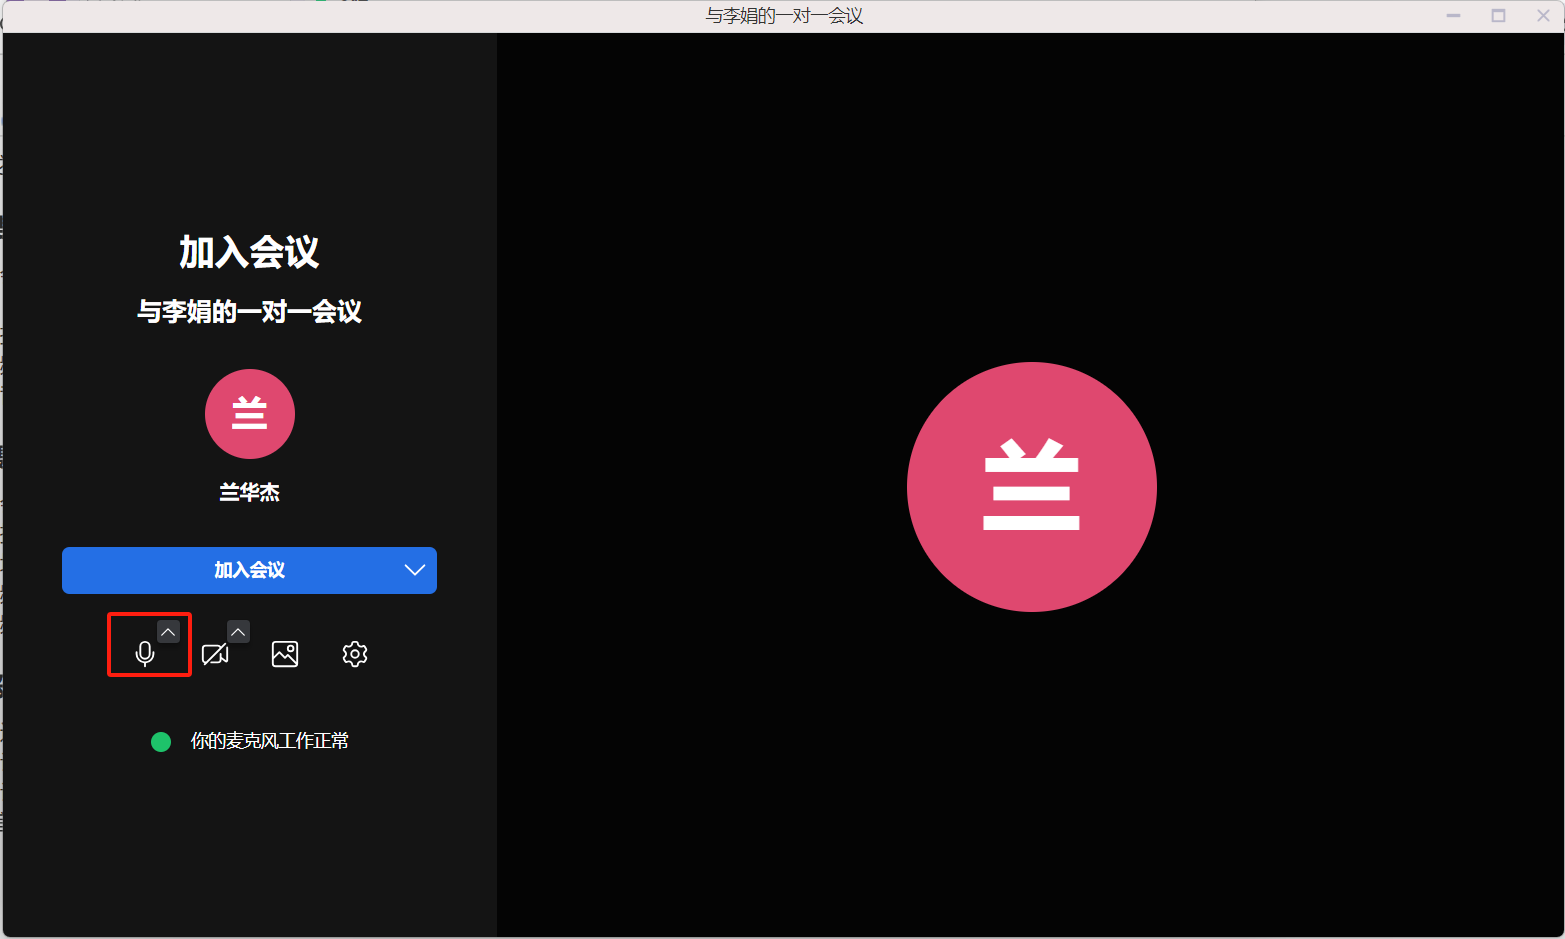This screenshot has height=939, width=1565.
Task: Click the large 兰 avatar in preview
Action: pyautogui.click(x=1031, y=487)
